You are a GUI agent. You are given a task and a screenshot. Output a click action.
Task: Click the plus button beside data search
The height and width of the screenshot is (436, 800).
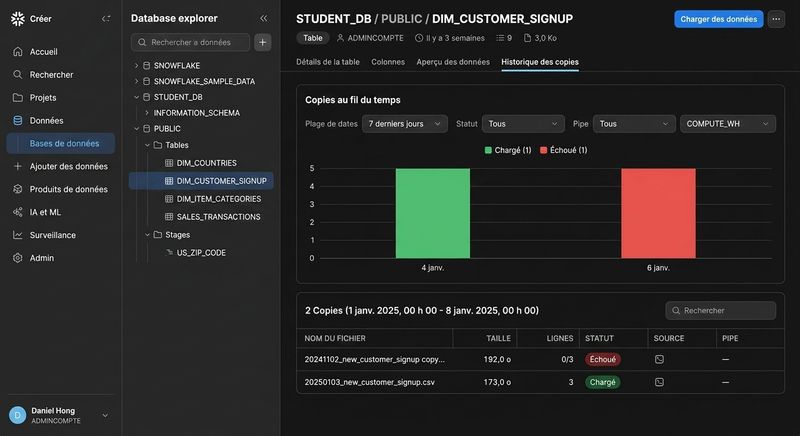tap(263, 42)
